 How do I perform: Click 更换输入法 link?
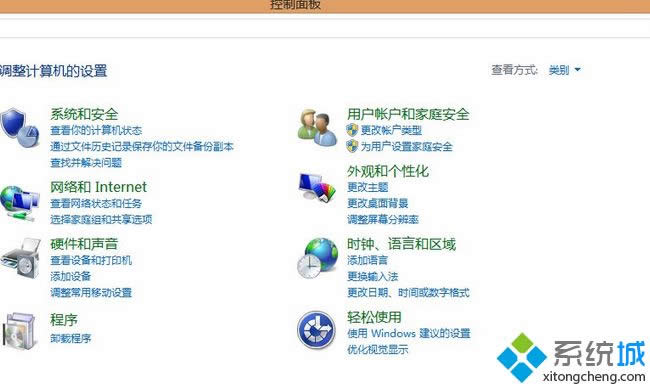pyautogui.click(x=373, y=276)
